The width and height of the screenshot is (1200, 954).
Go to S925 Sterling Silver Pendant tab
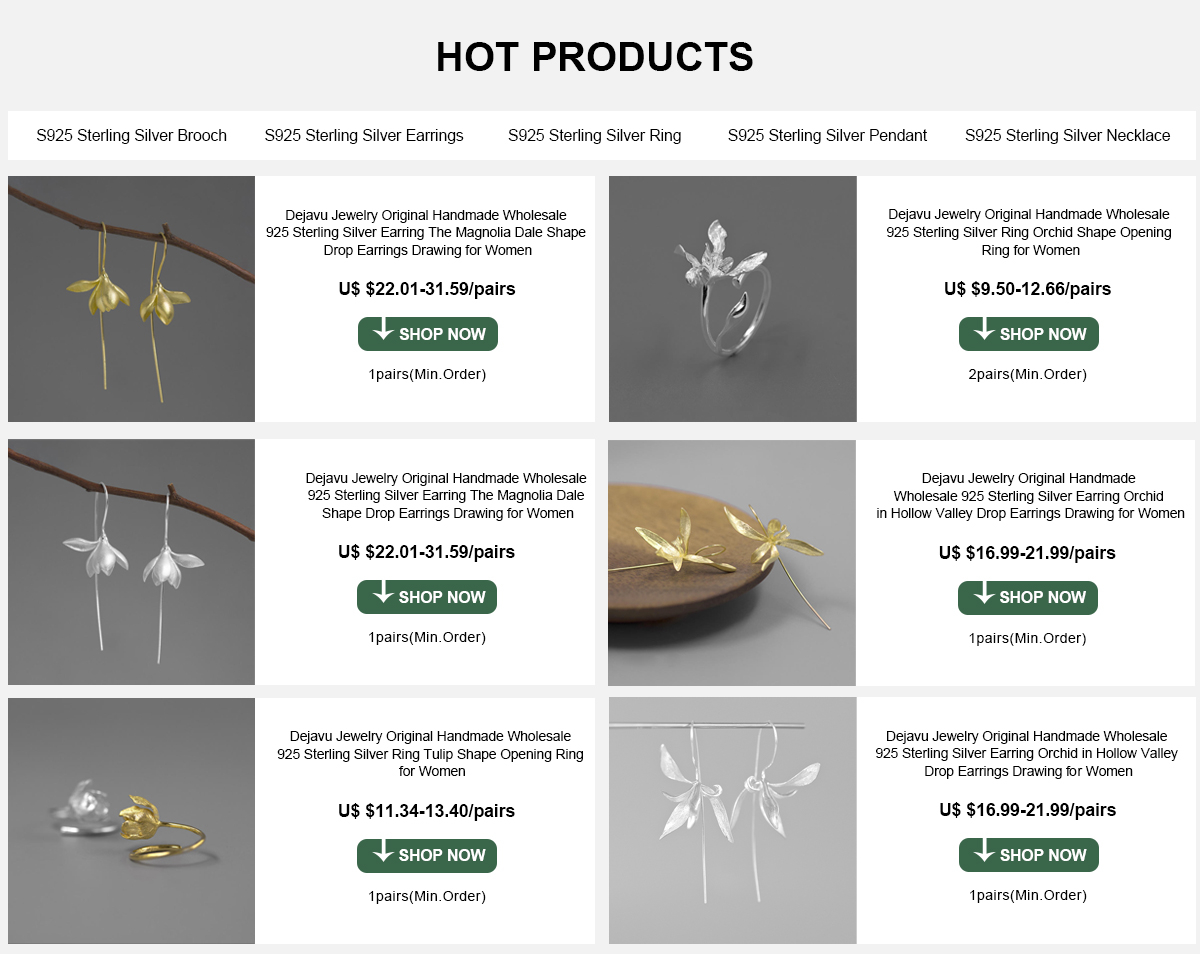click(x=827, y=135)
